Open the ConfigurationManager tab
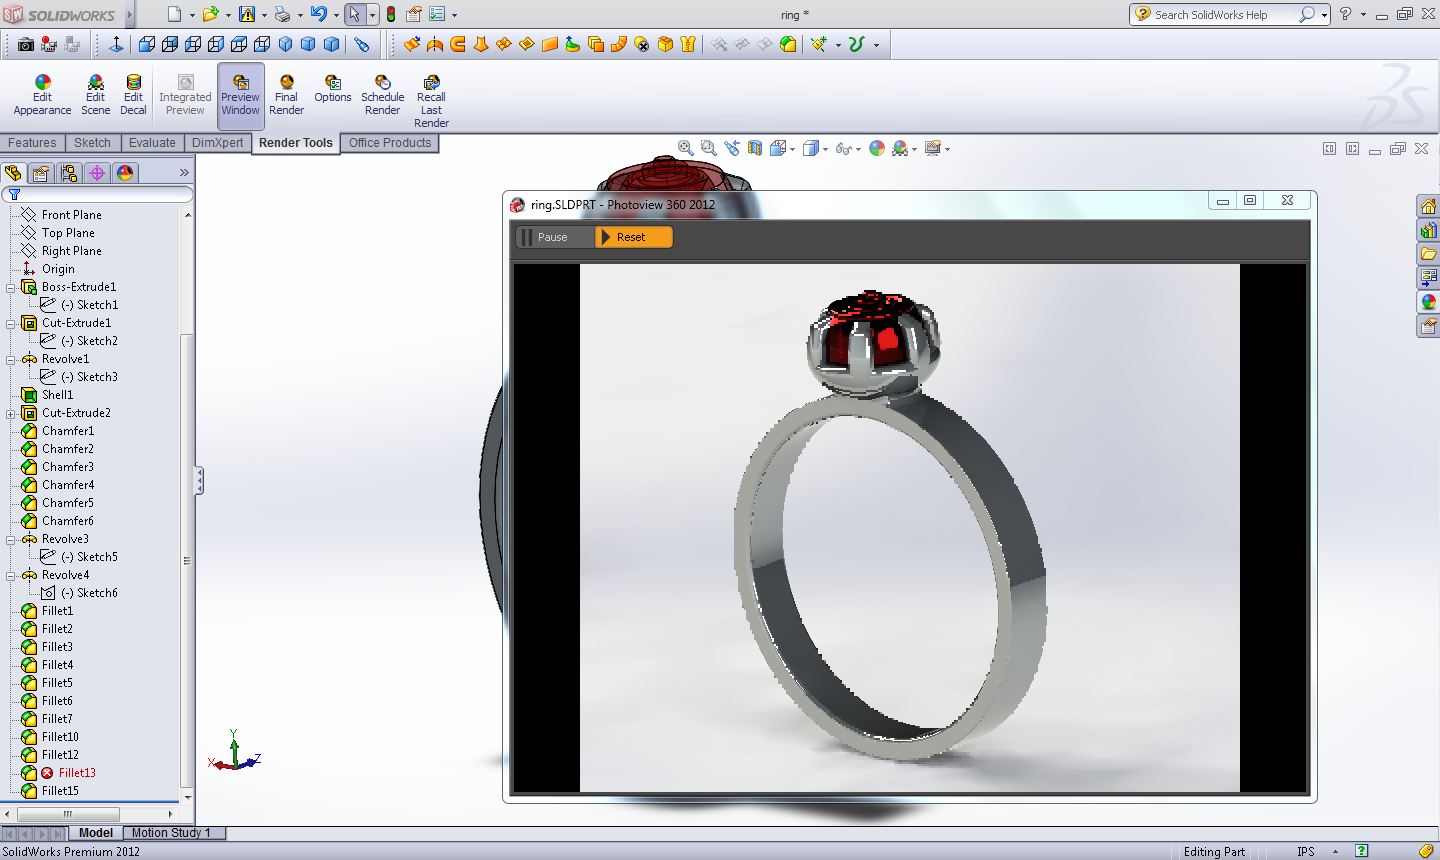The height and width of the screenshot is (860, 1440). tap(69, 173)
